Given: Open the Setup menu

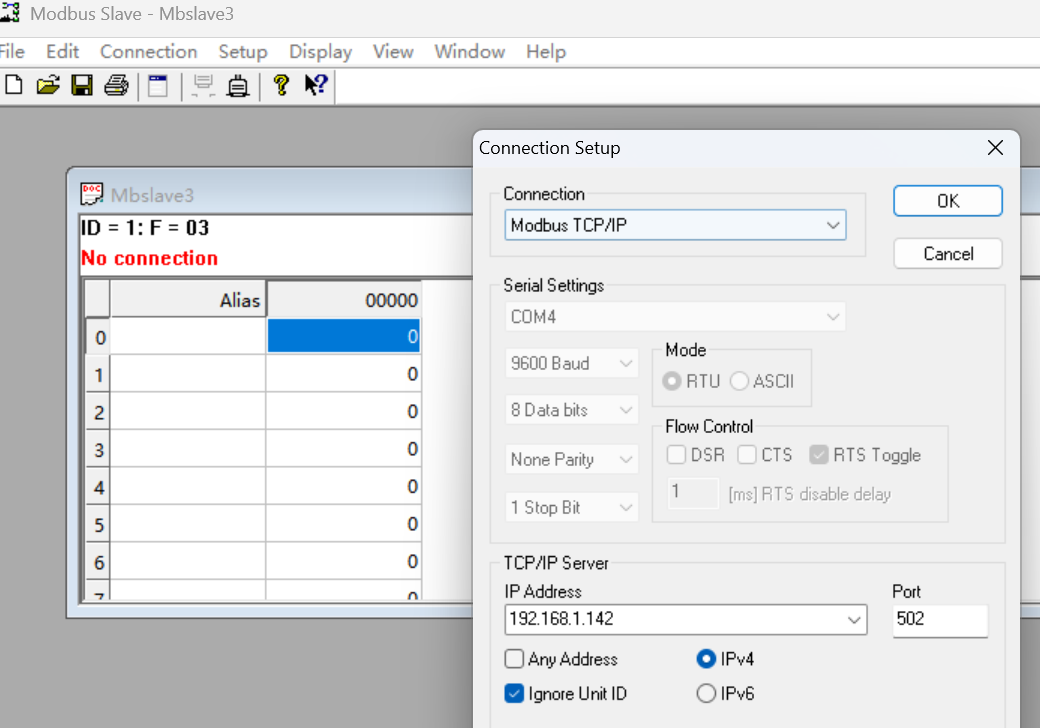Looking at the screenshot, I should click(x=243, y=52).
